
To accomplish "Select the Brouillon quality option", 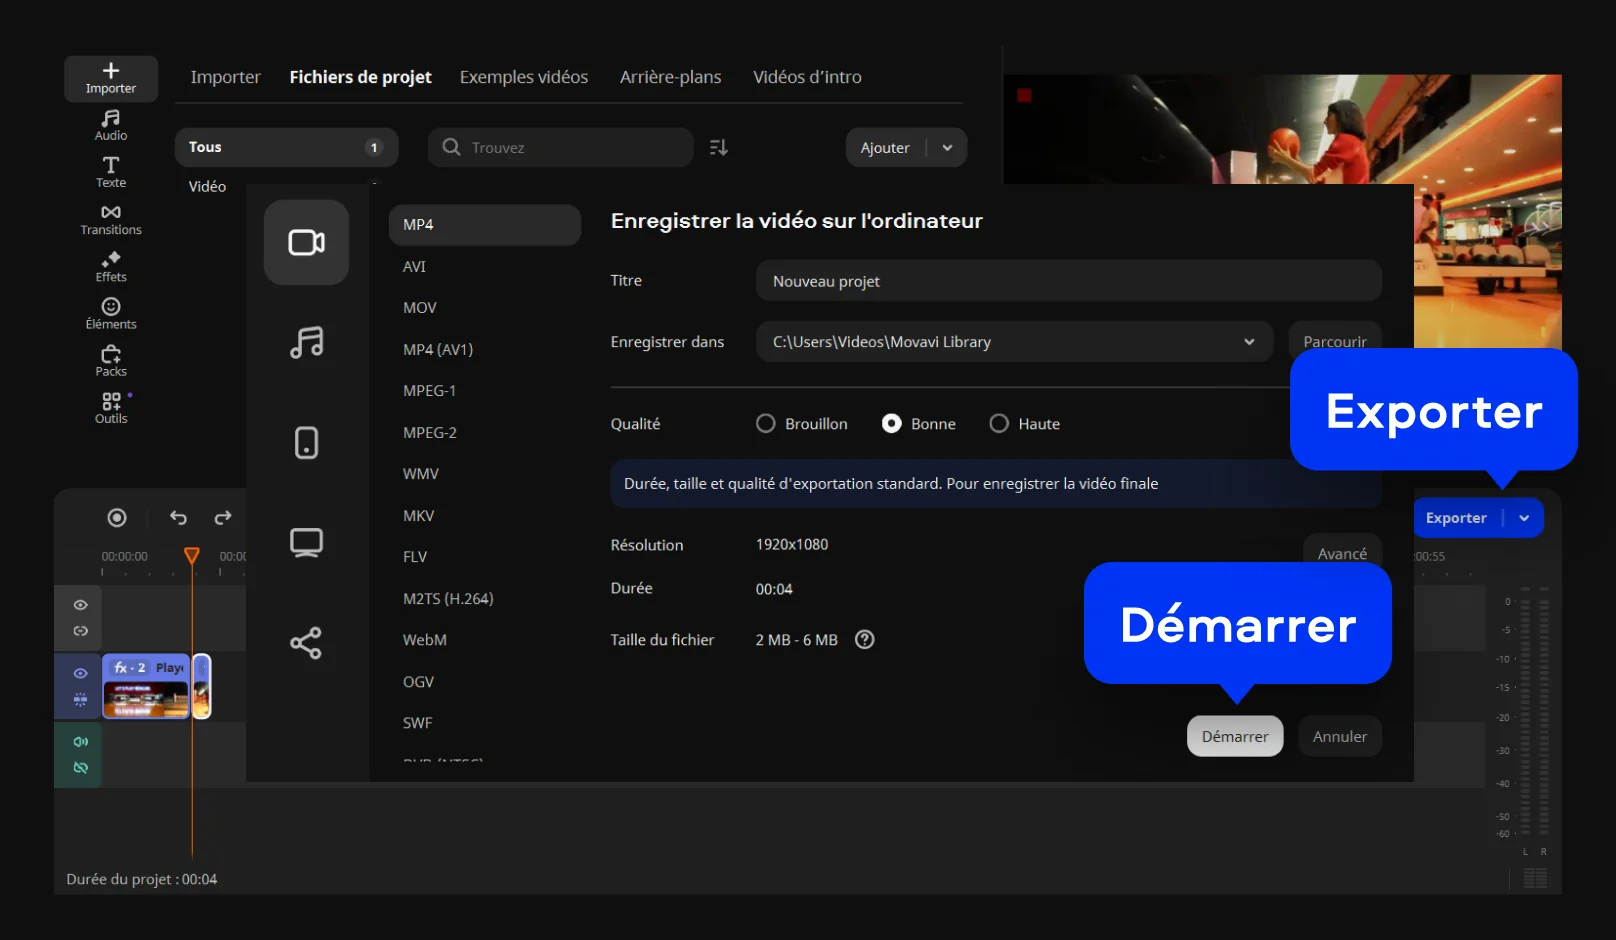I will click(x=766, y=424).
